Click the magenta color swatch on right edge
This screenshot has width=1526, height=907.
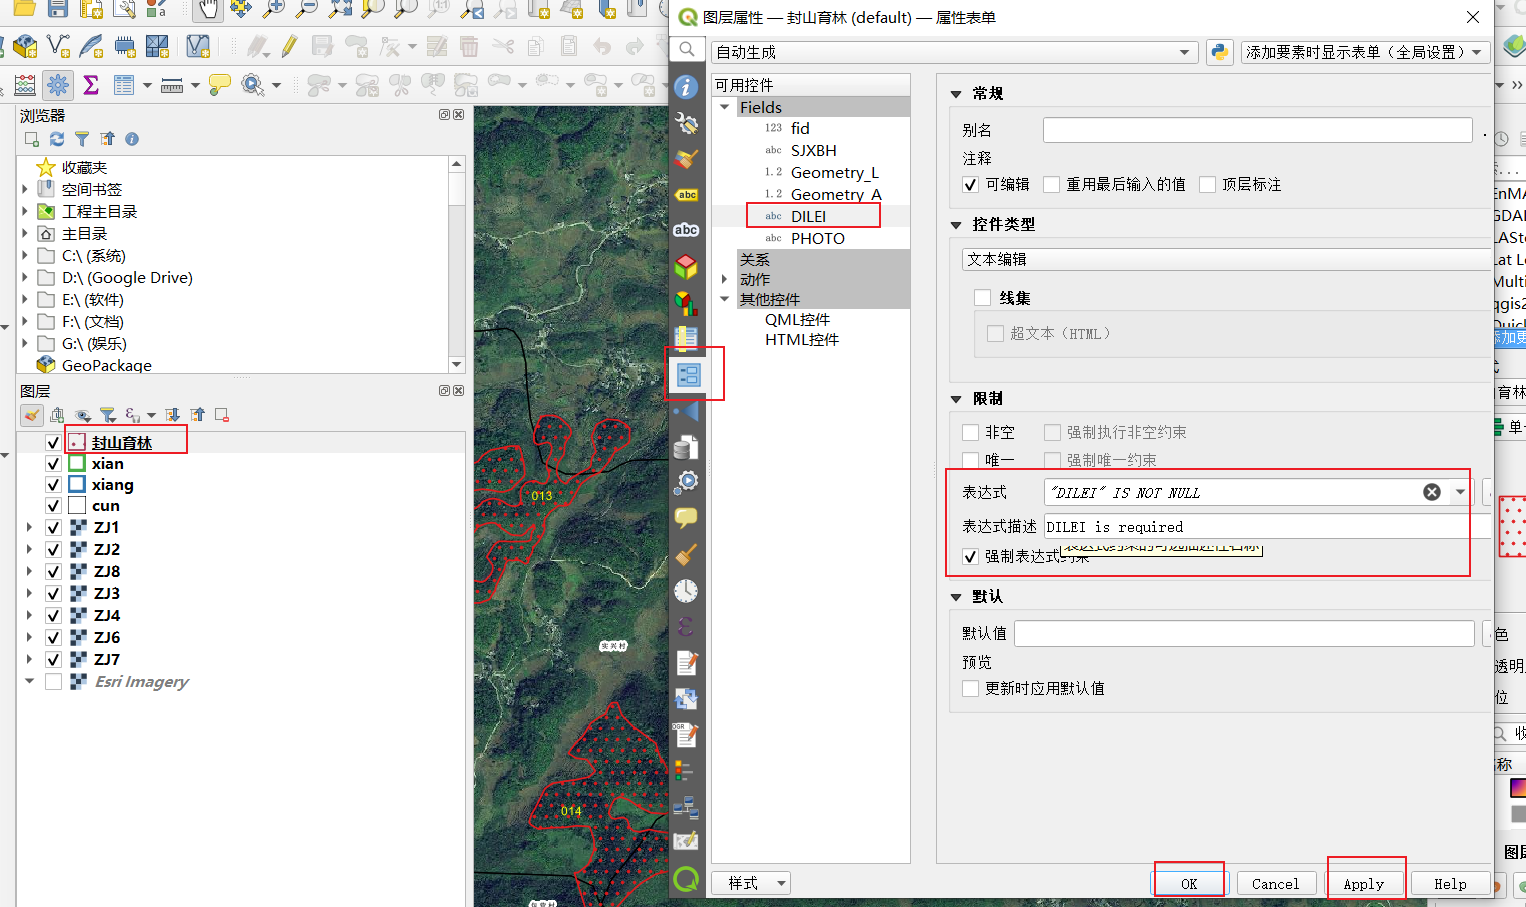pos(1516,788)
